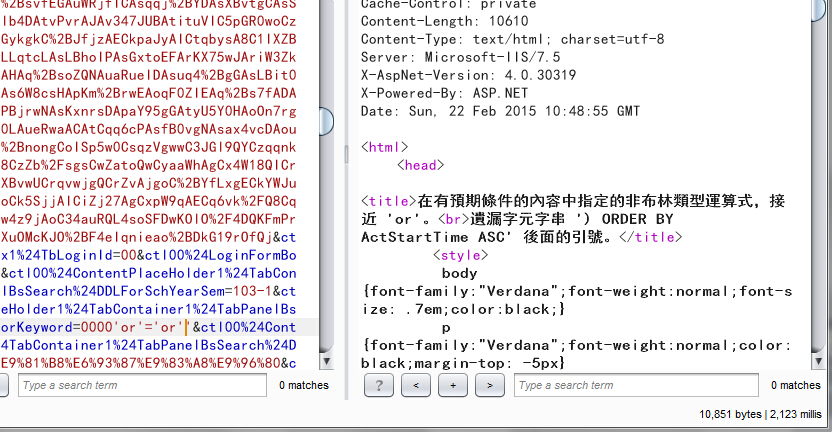Click the request matches count label

click(304, 385)
